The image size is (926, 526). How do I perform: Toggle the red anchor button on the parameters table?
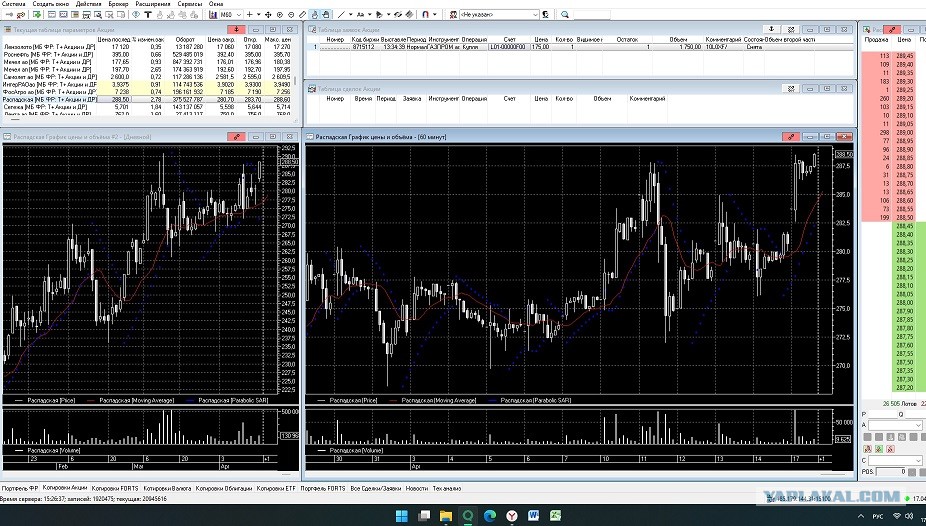pyautogui.click(x=236, y=30)
